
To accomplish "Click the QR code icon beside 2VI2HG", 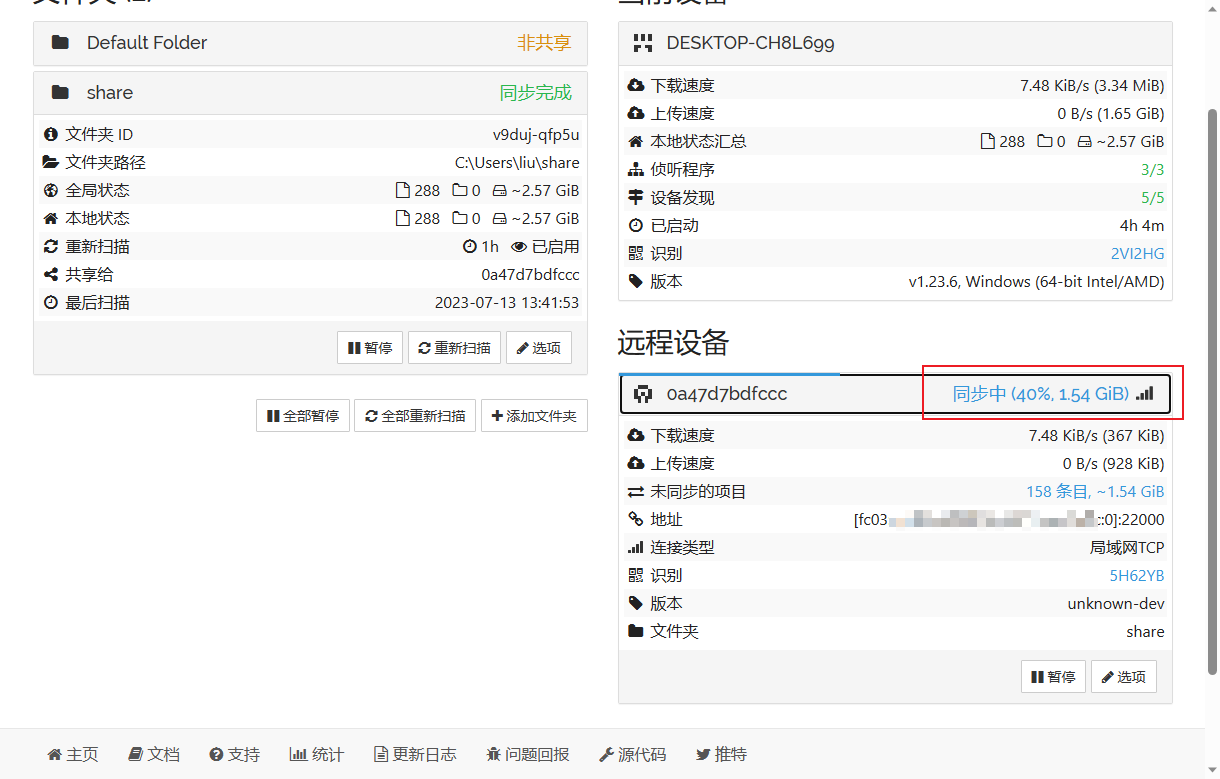I will [635, 254].
